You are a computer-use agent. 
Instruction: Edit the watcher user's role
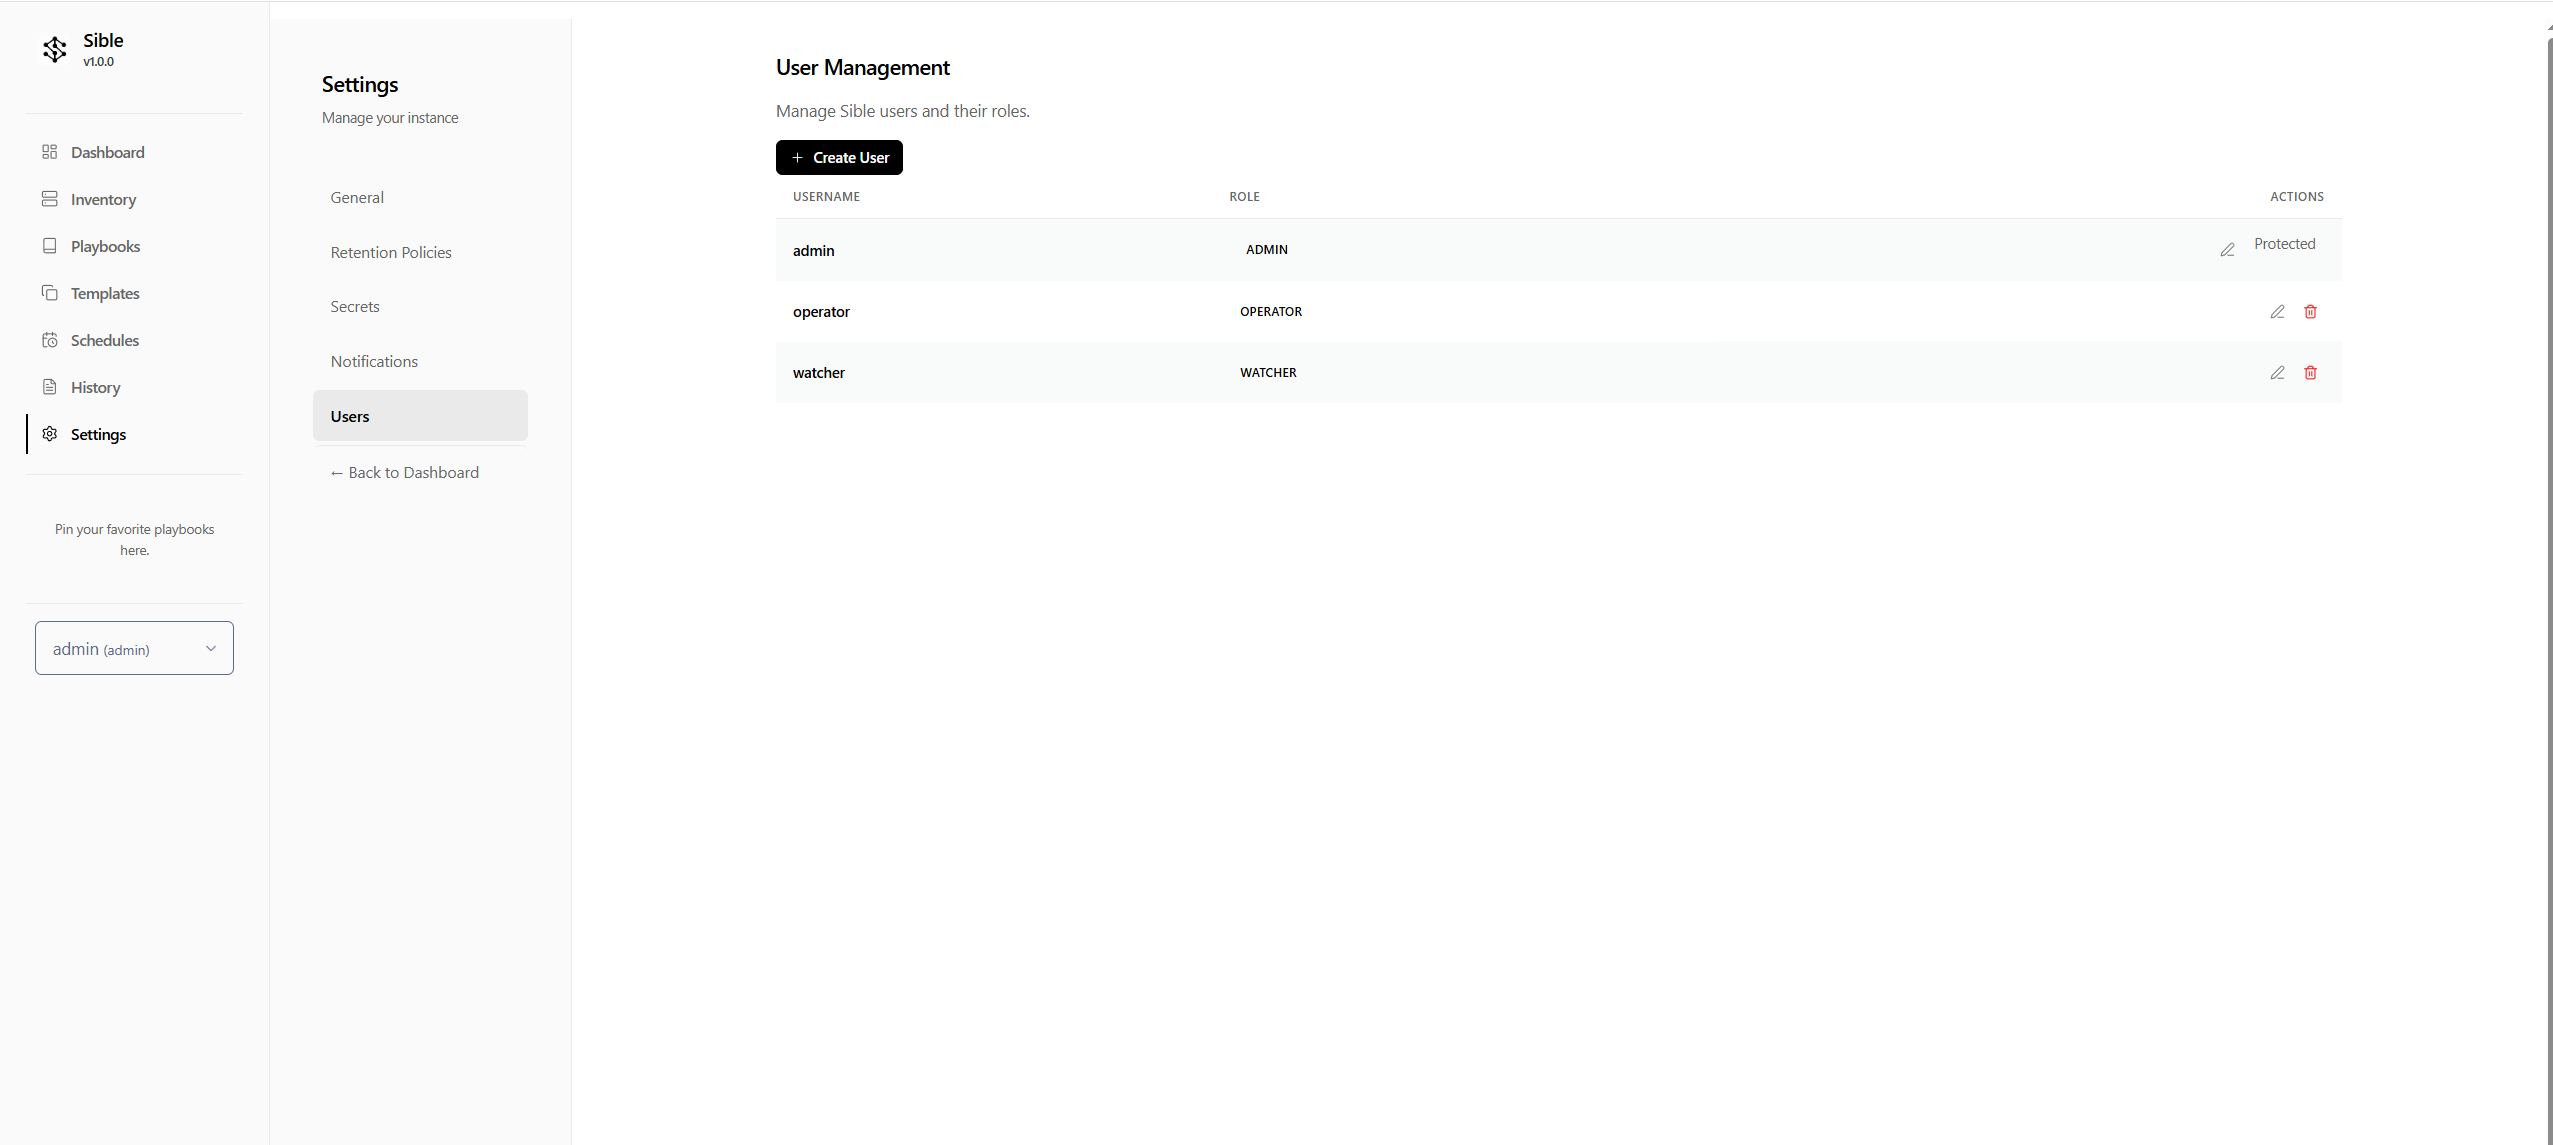pyautogui.click(x=2278, y=372)
